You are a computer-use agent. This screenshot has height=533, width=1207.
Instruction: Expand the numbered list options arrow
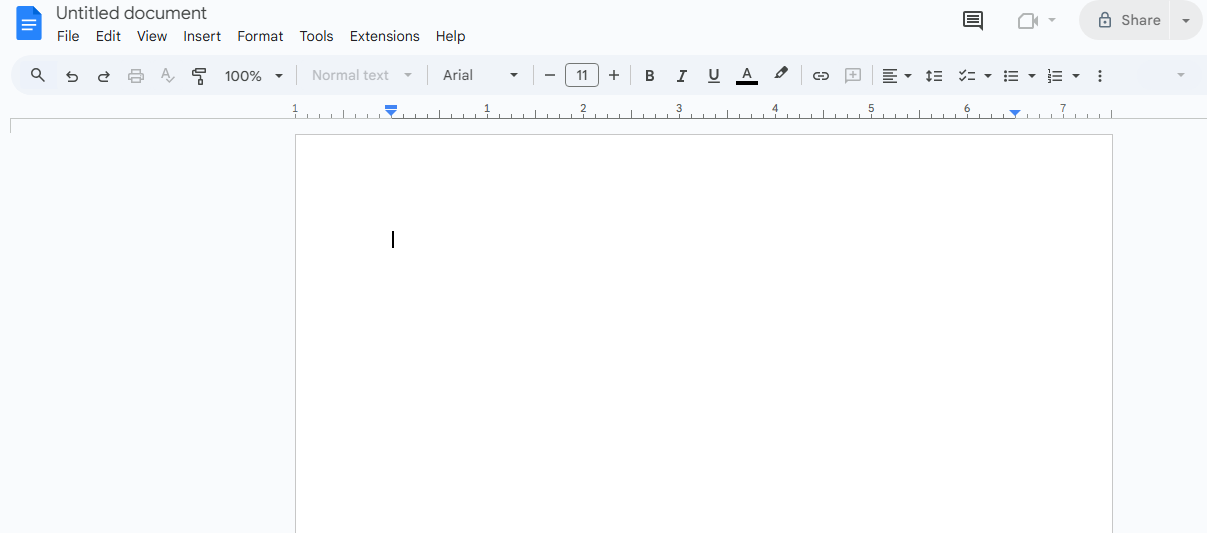tap(1076, 76)
